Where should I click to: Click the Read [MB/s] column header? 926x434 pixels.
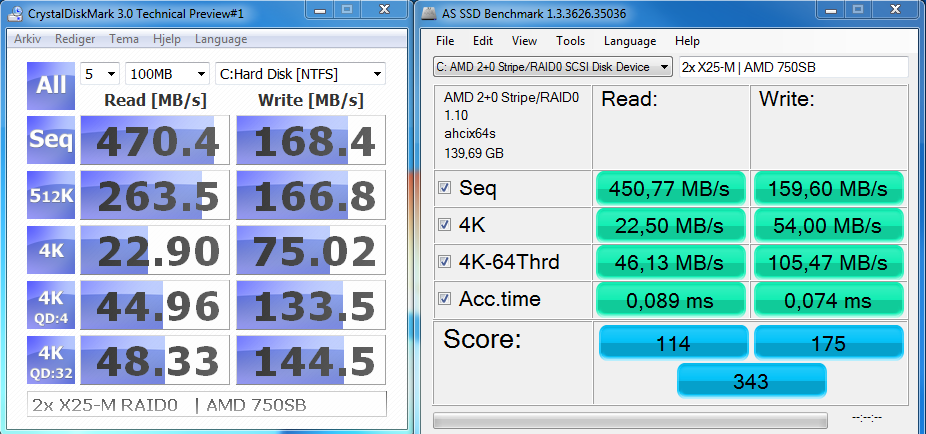pos(155,100)
